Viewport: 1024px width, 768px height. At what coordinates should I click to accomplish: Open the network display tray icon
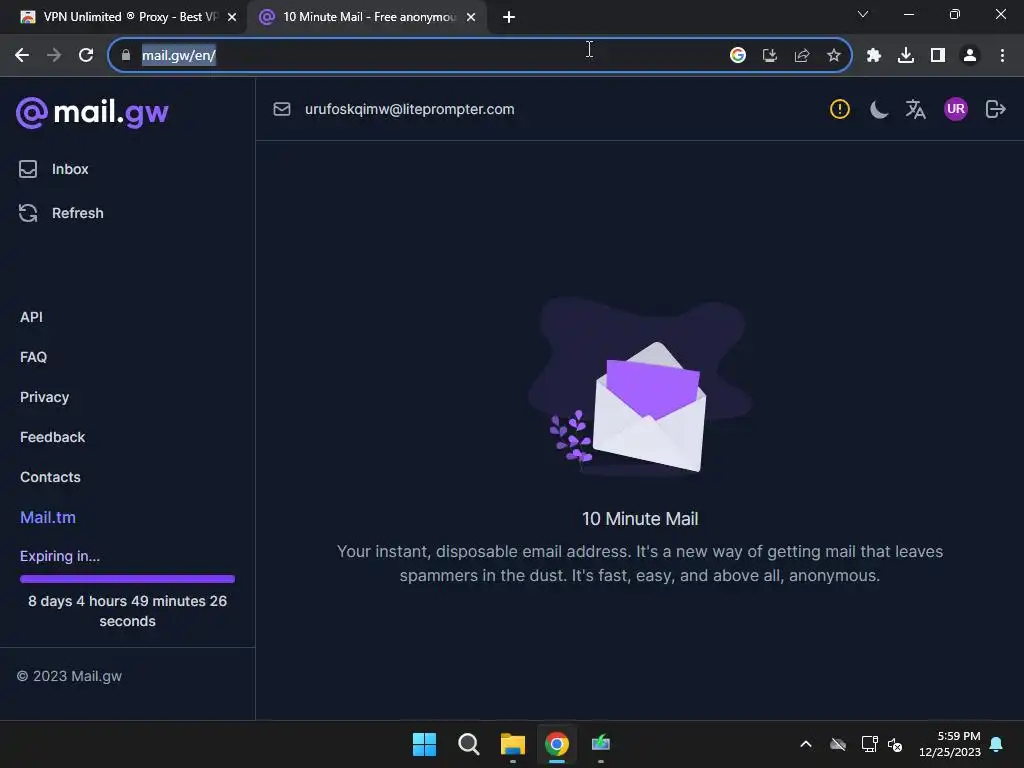(x=869, y=744)
